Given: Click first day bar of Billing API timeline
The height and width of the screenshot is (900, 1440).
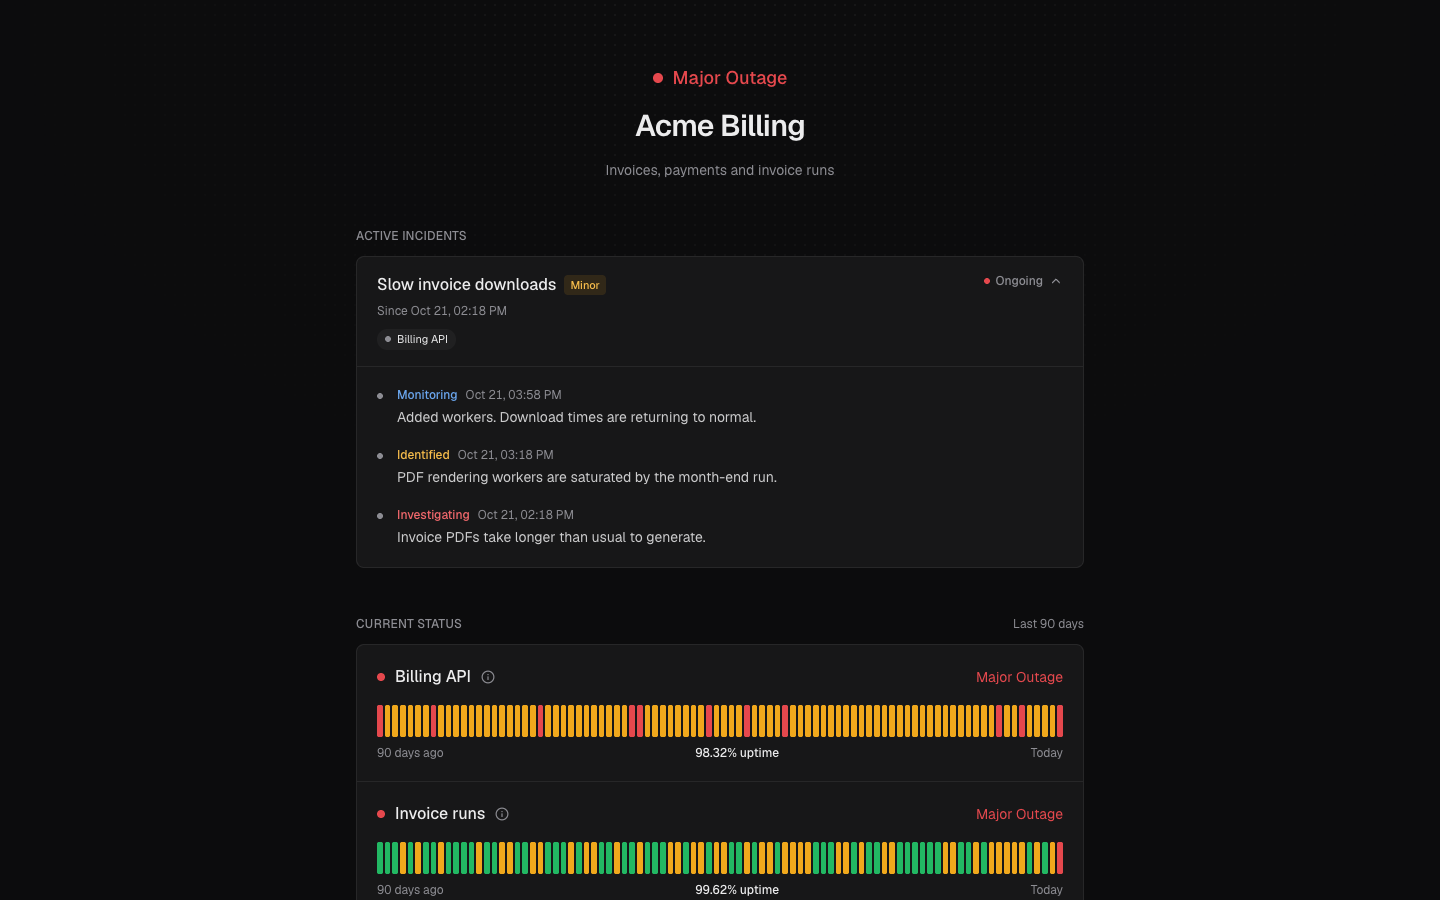Looking at the screenshot, I should pos(380,721).
